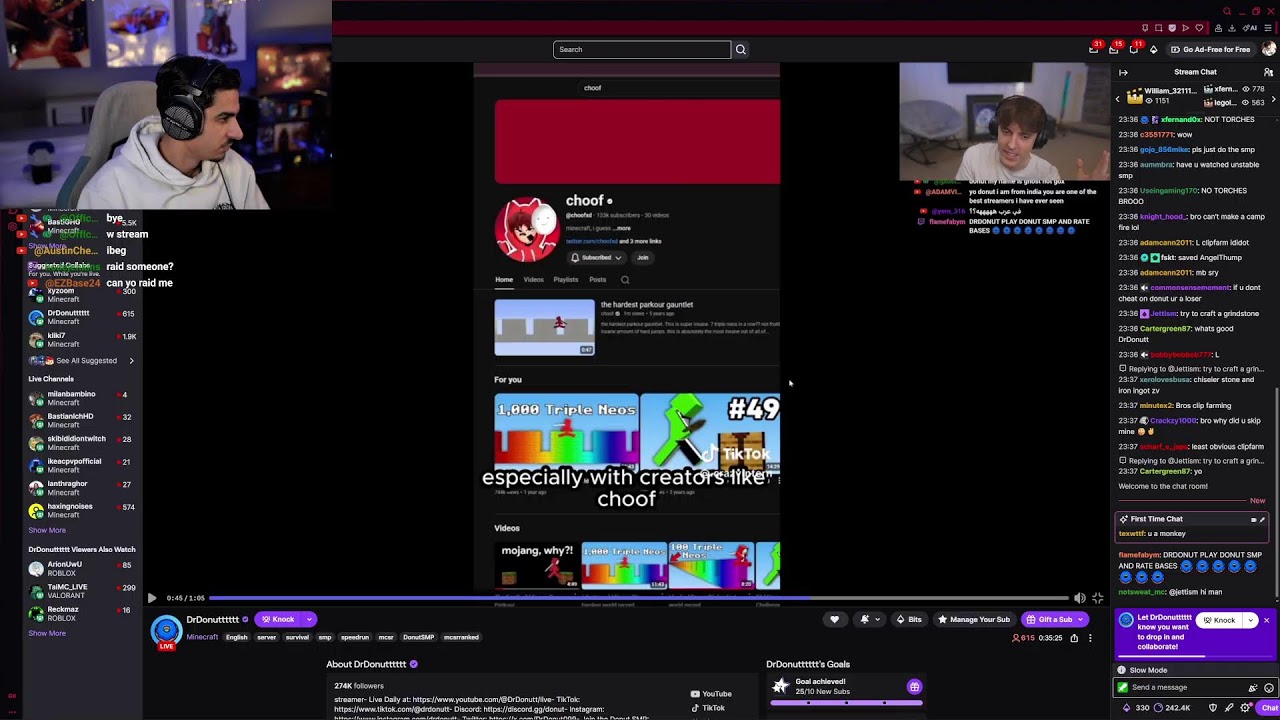Open Knock dropdown arrow beside channel name

tap(309, 620)
